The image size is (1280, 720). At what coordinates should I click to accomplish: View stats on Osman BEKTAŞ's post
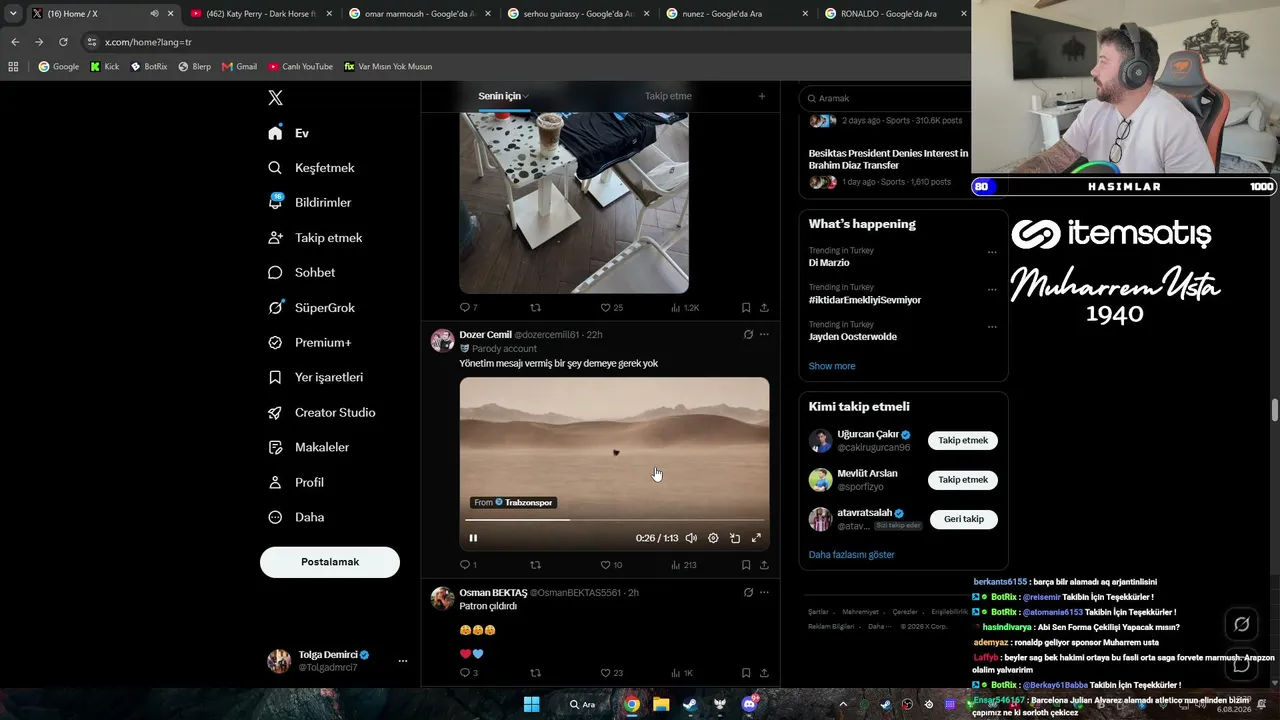point(682,673)
